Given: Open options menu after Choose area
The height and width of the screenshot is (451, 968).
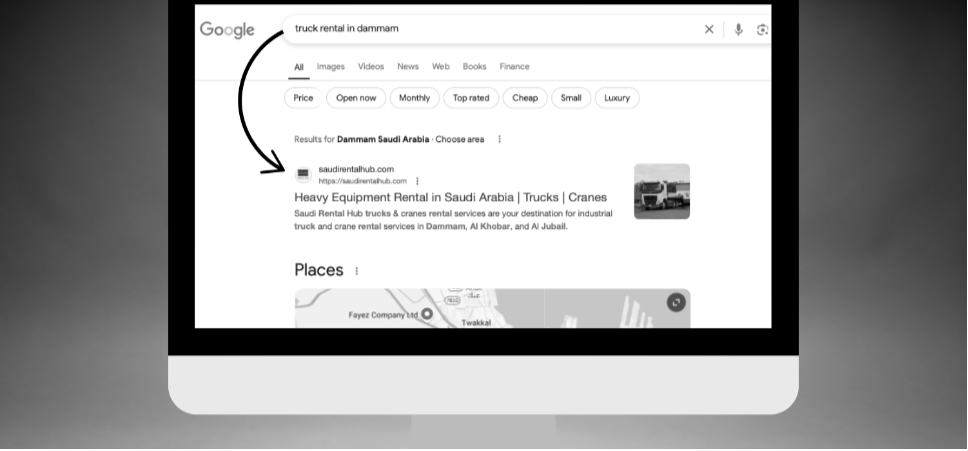Looking at the screenshot, I should click(499, 139).
